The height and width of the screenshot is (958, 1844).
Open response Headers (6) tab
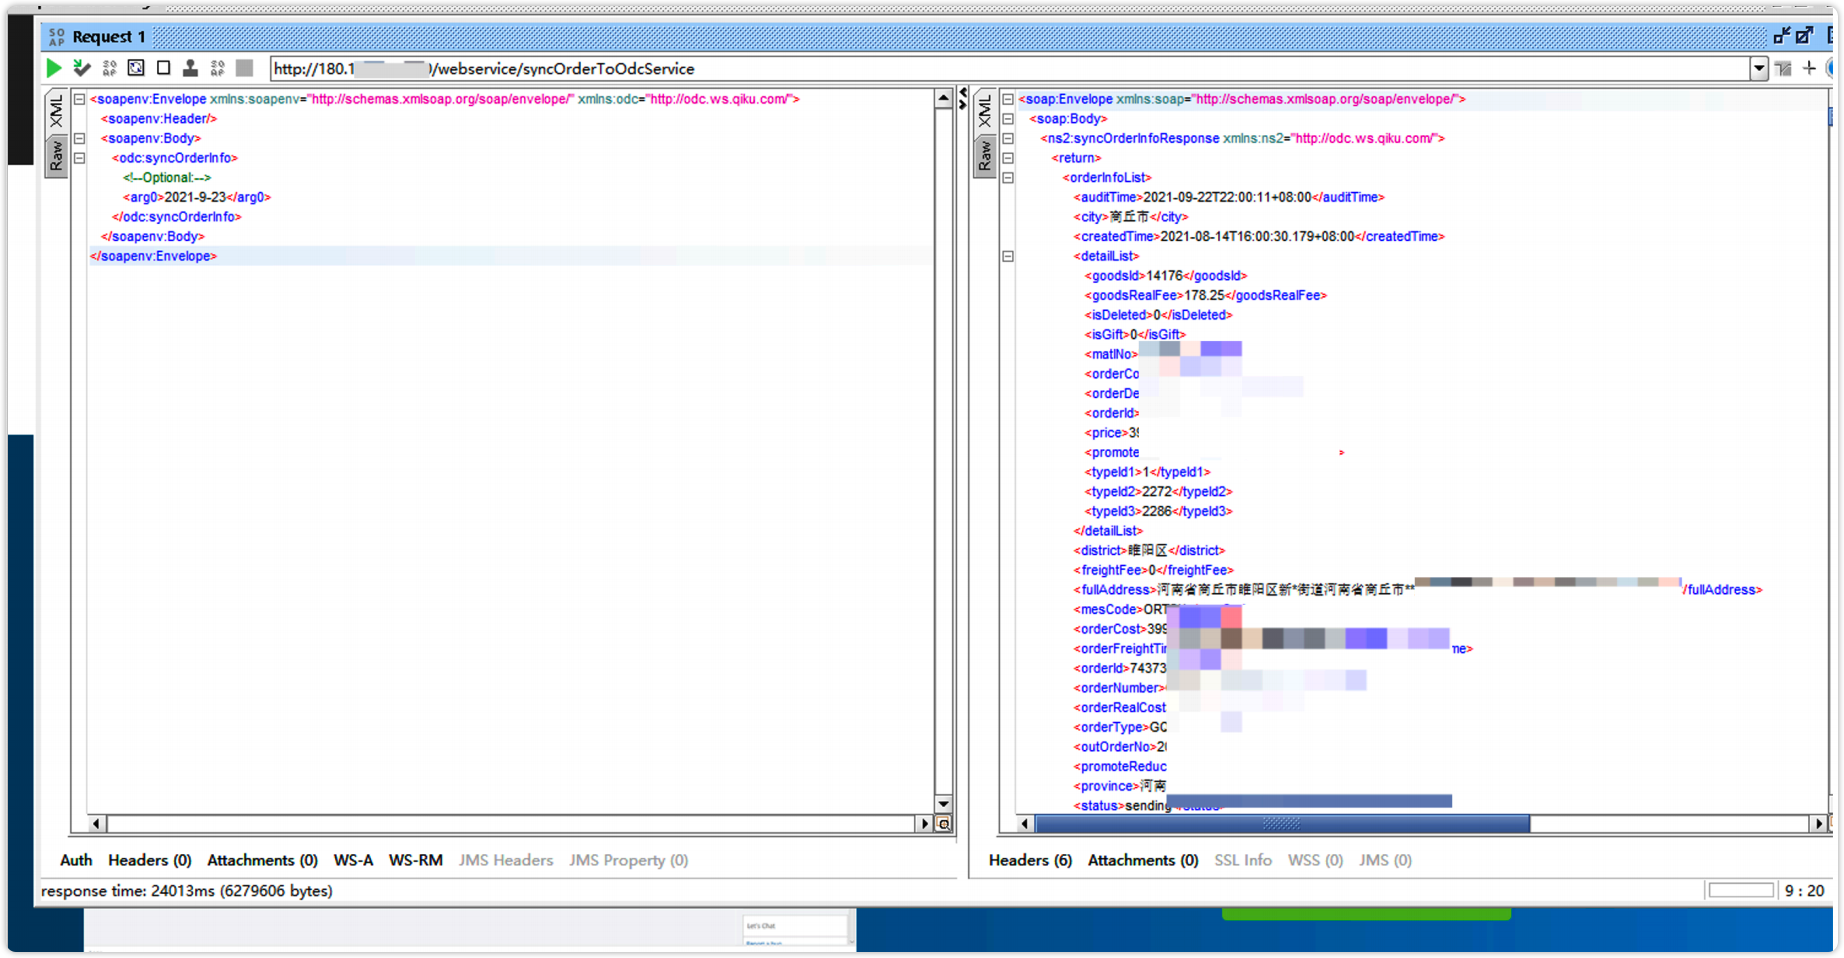[1030, 860]
